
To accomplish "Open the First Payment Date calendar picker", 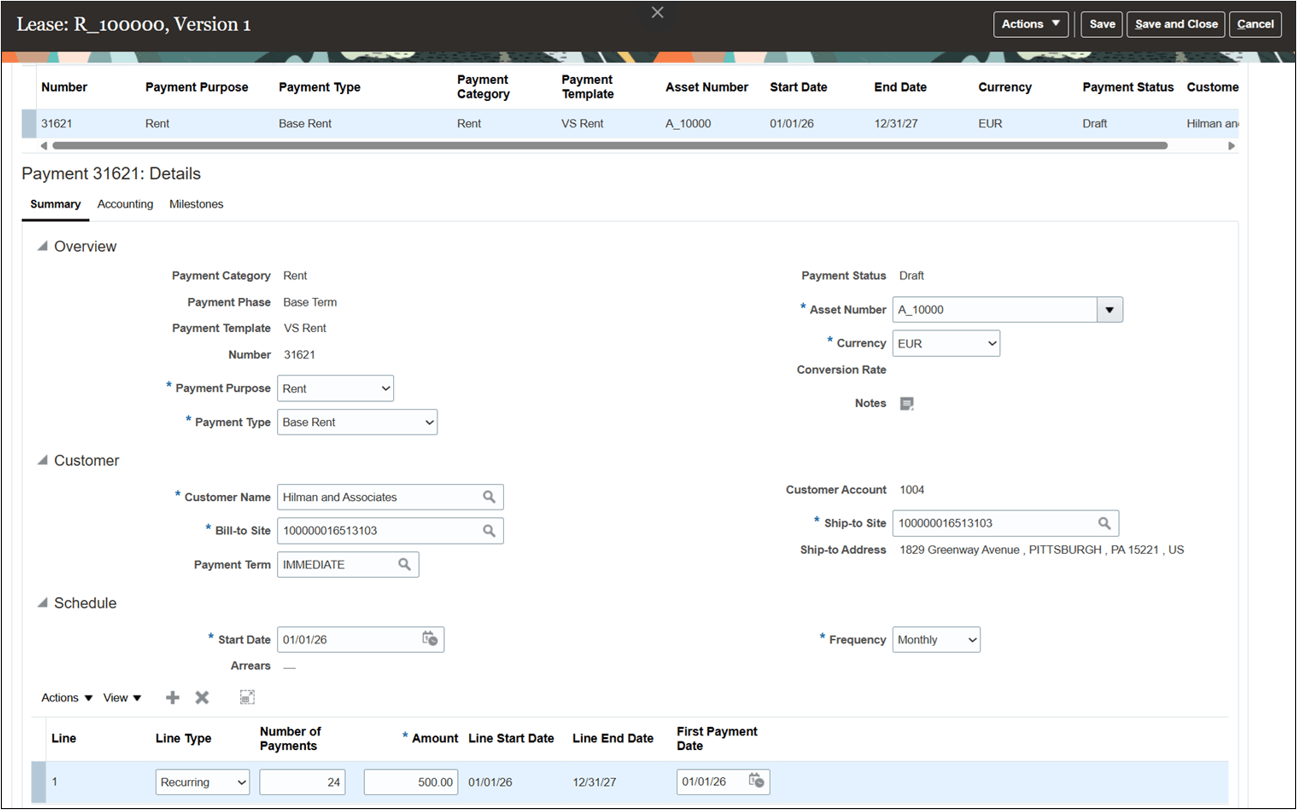I will click(x=757, y=781).
